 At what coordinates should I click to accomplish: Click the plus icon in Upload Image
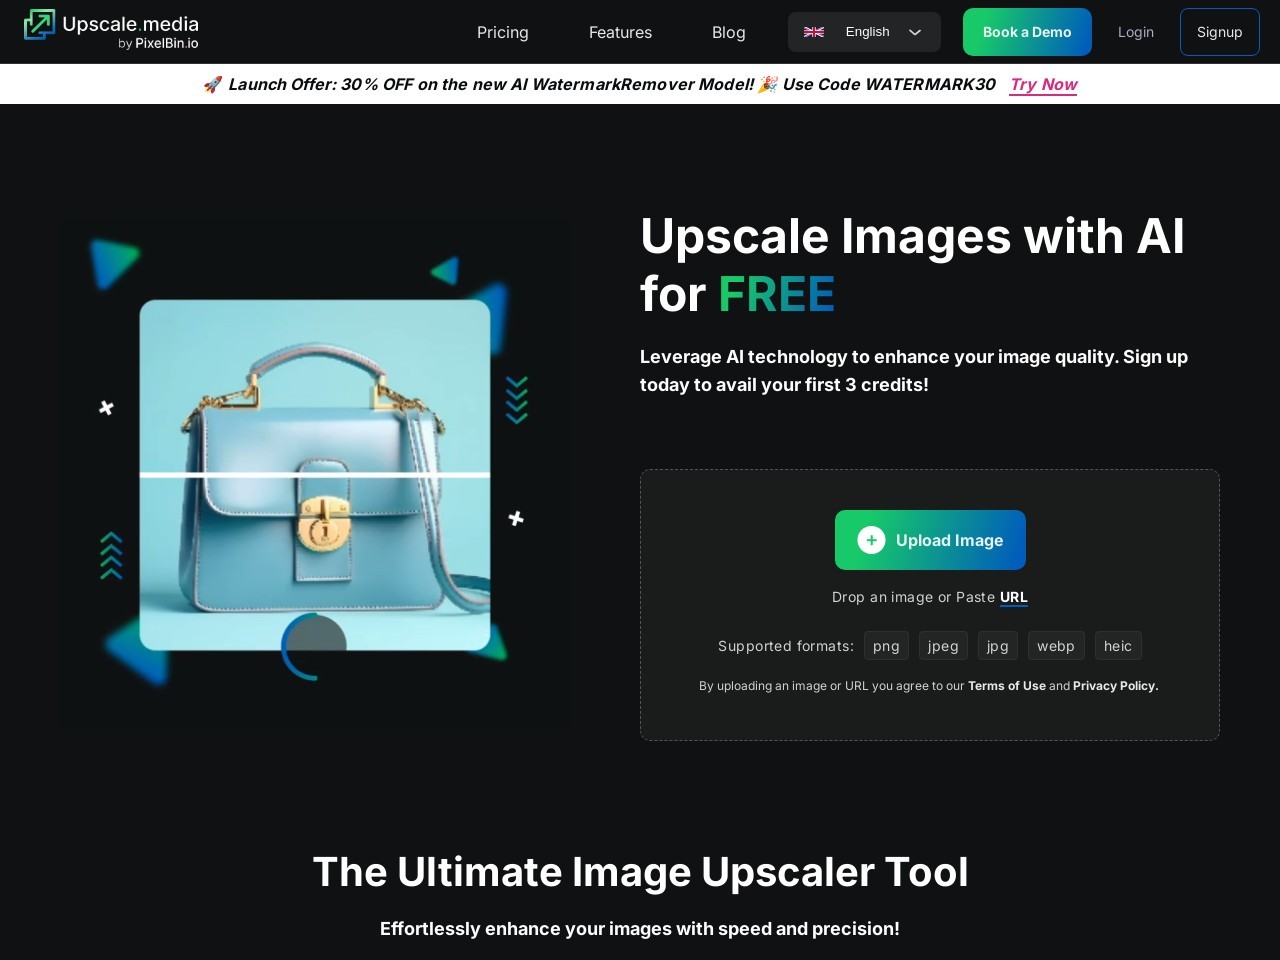tap(871, 540)
